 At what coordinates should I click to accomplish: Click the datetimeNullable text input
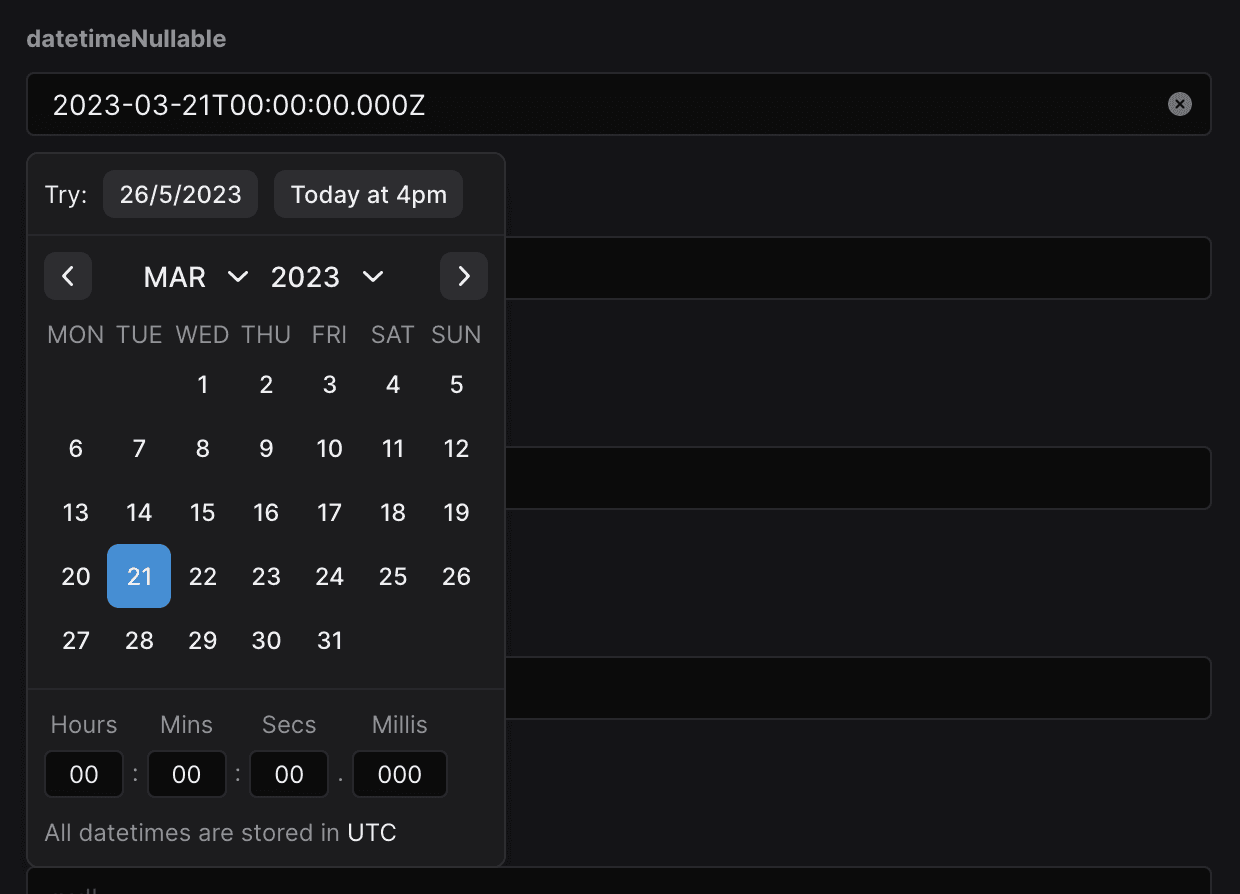point(619,104)
